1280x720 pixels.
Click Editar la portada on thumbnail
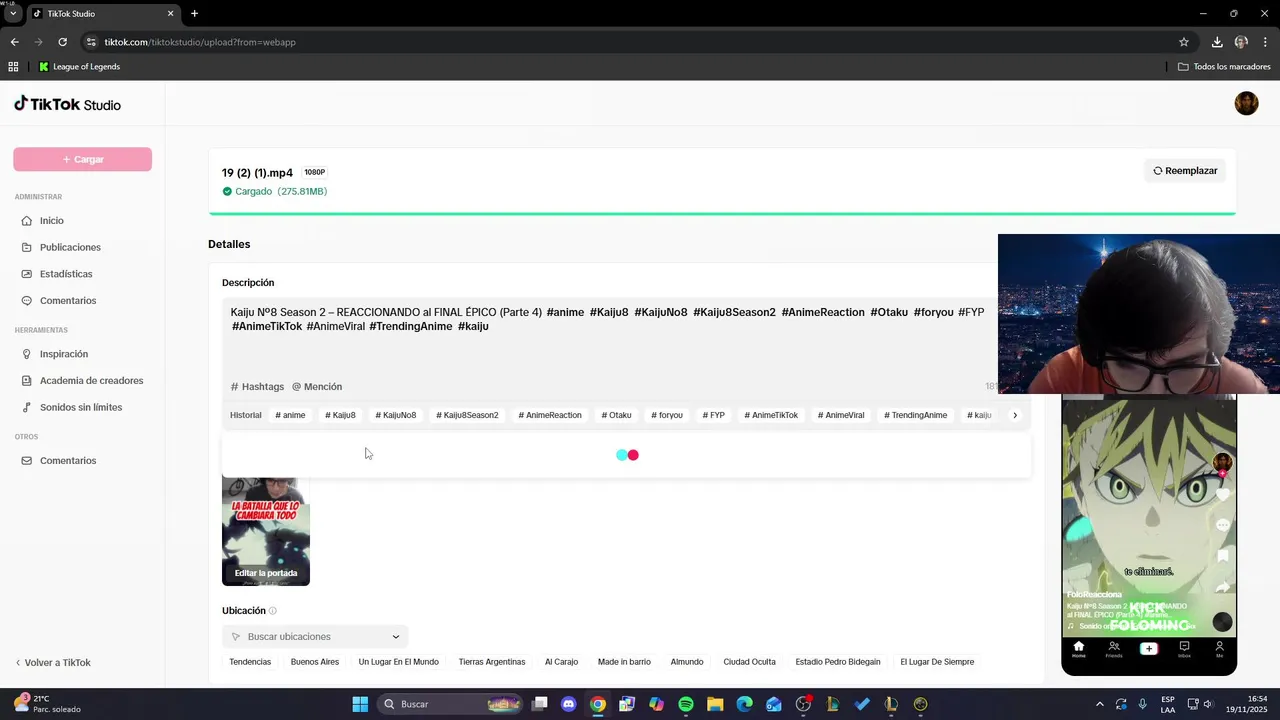tap(266, 573)
